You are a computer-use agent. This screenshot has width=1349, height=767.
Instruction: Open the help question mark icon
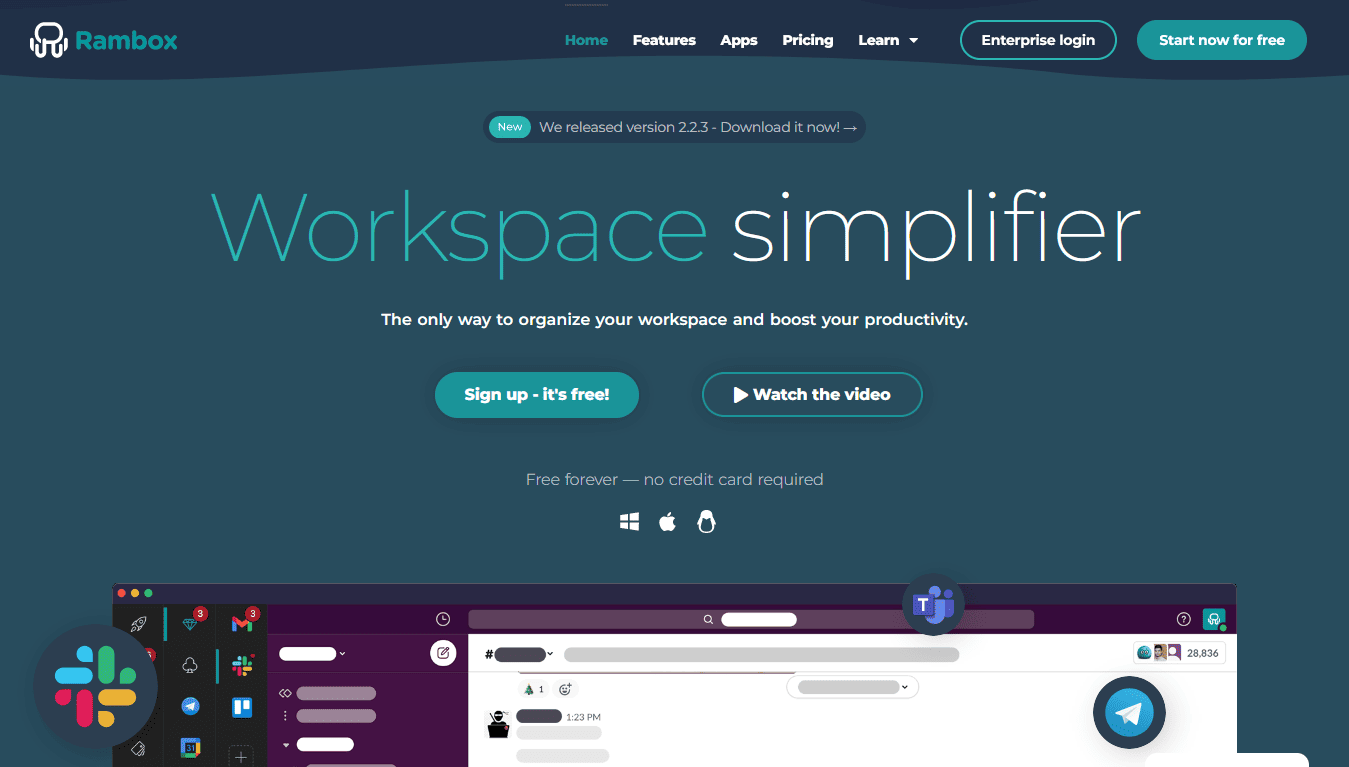click(1184, 619)
